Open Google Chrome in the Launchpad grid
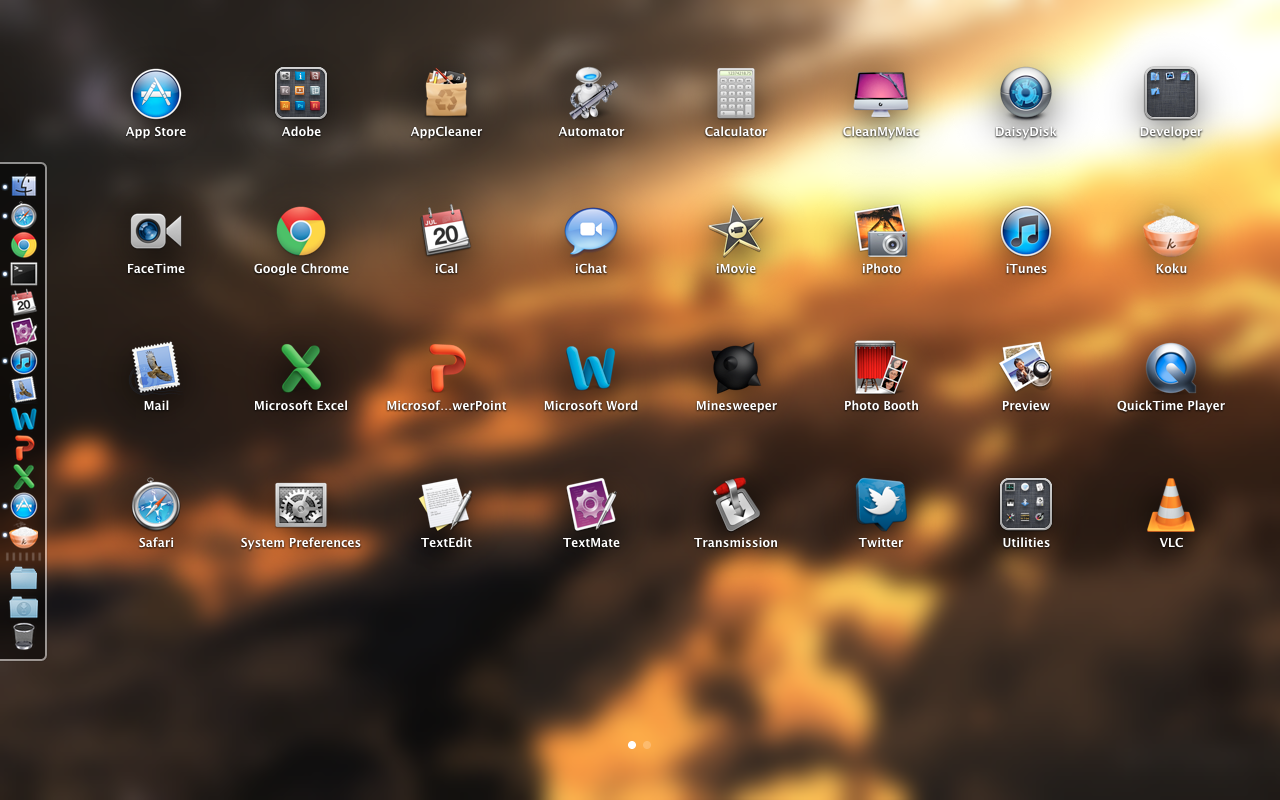Image resolution: width=1280 pixels, height=800 pixels. click(x=301, y=231)
